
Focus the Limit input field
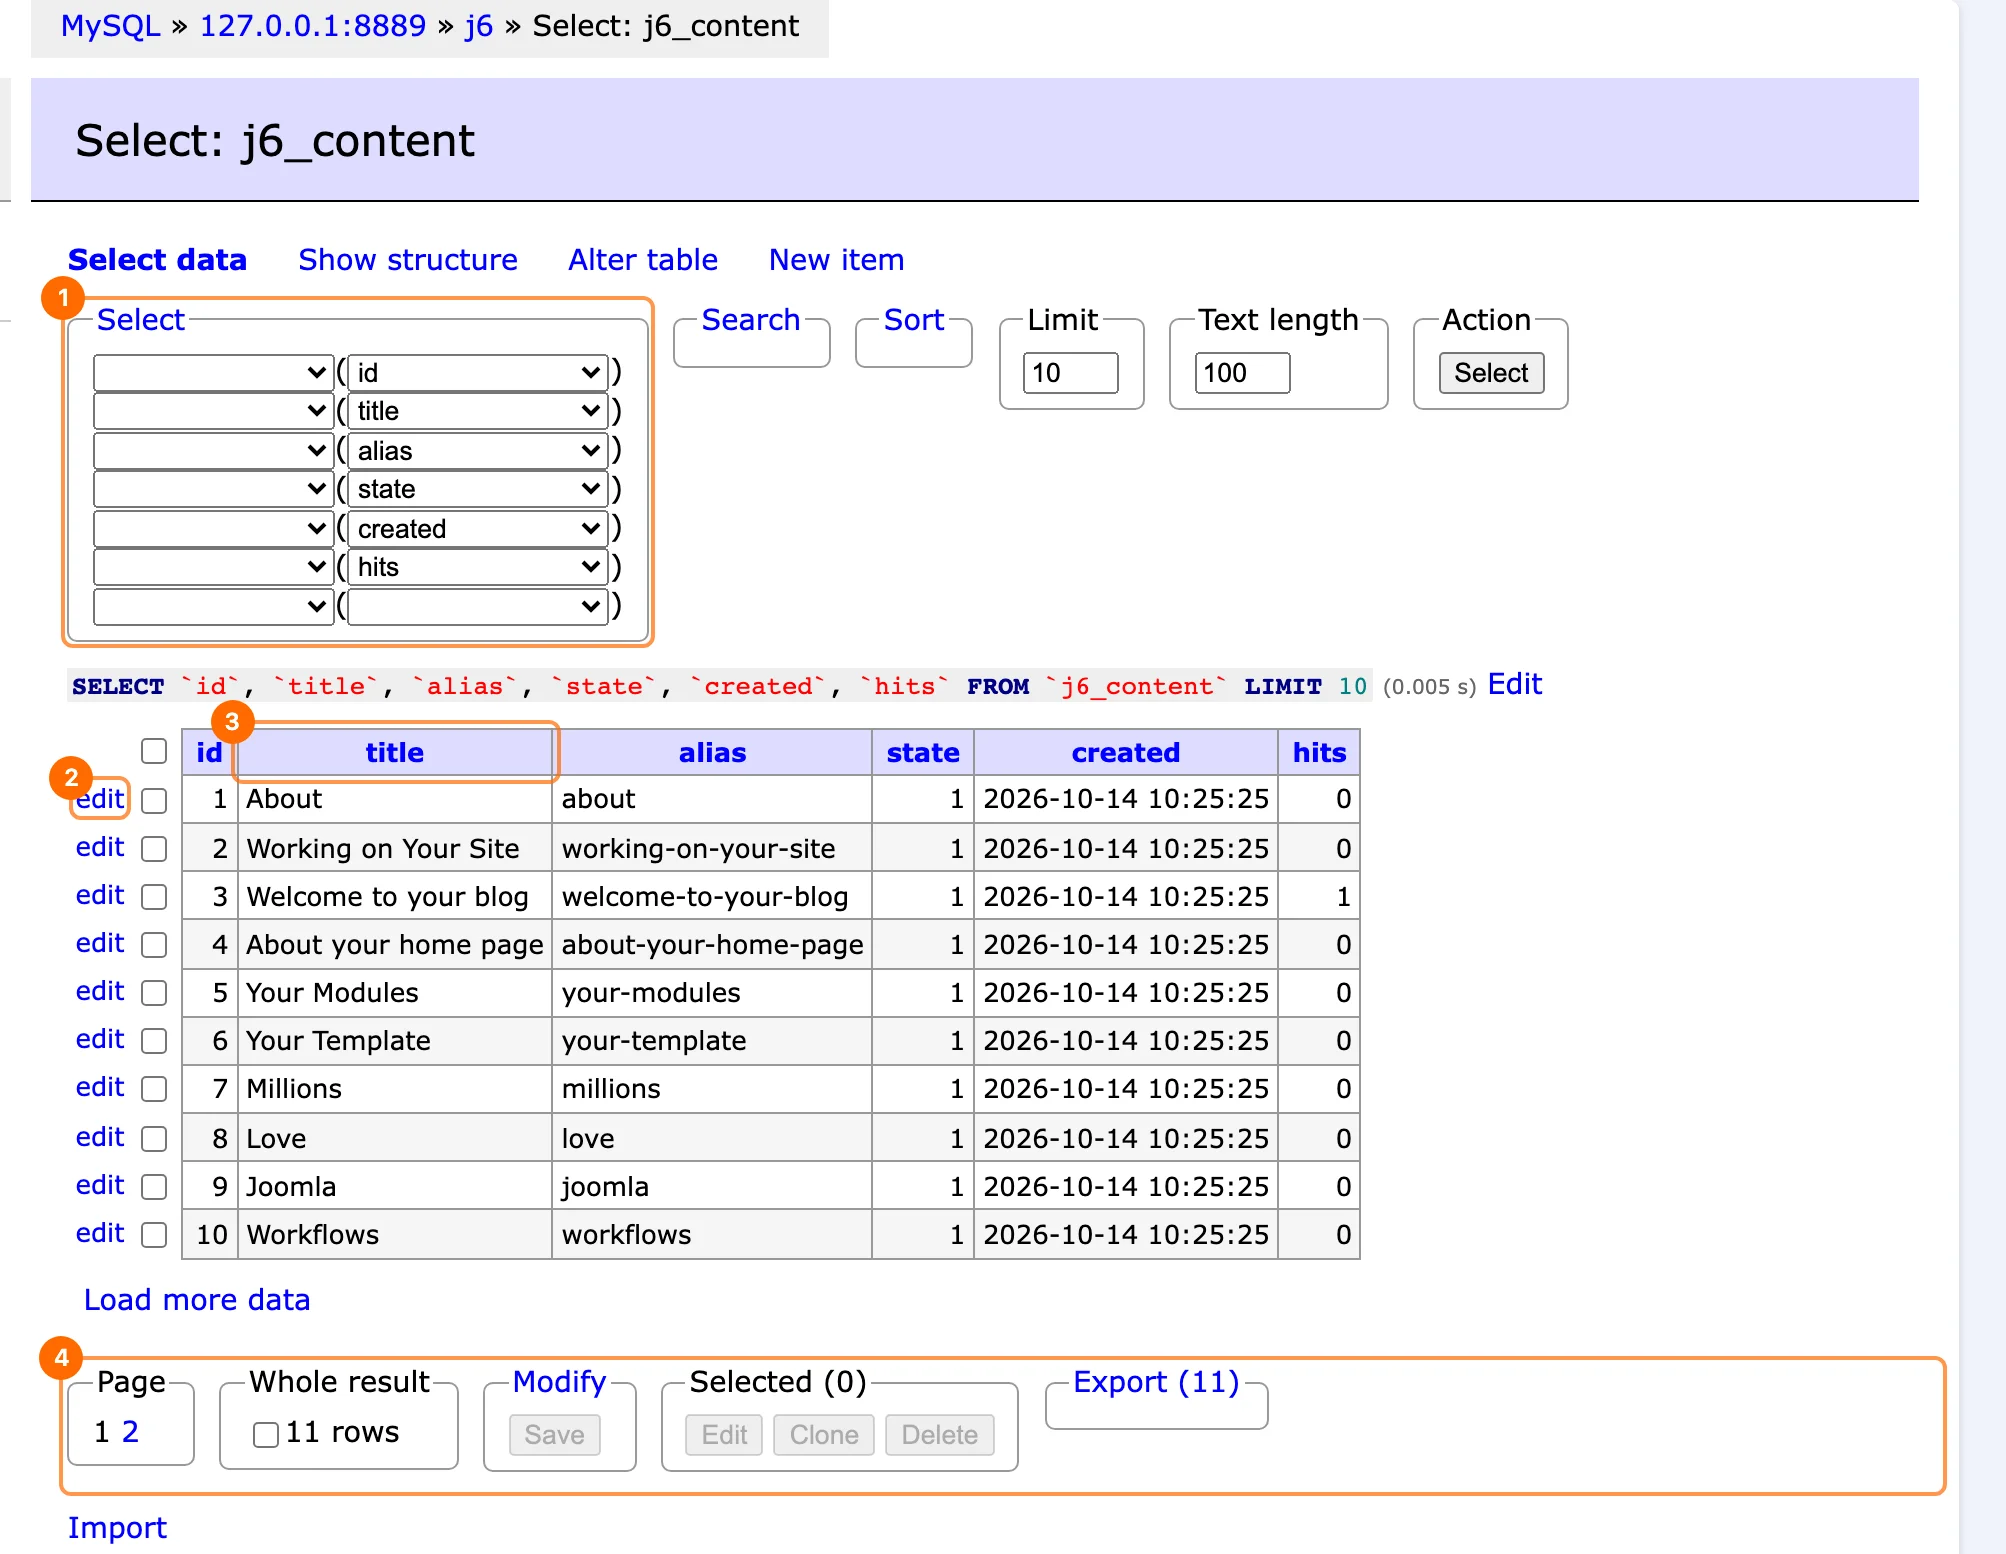click(1070, 373)
